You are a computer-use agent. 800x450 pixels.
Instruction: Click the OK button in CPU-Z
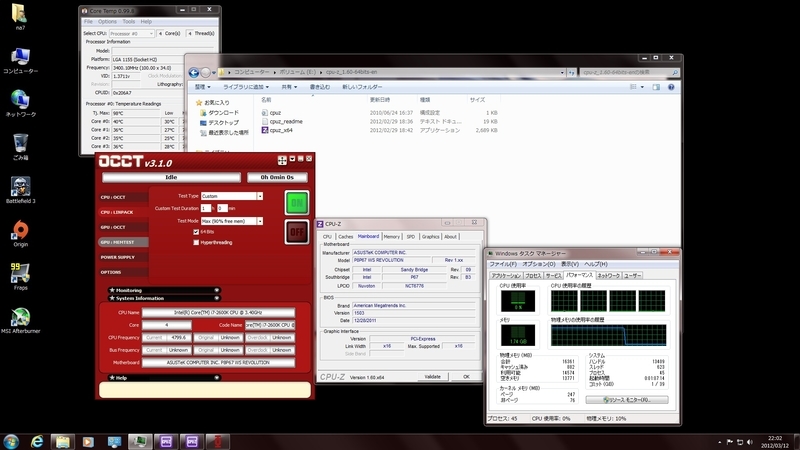466,377
